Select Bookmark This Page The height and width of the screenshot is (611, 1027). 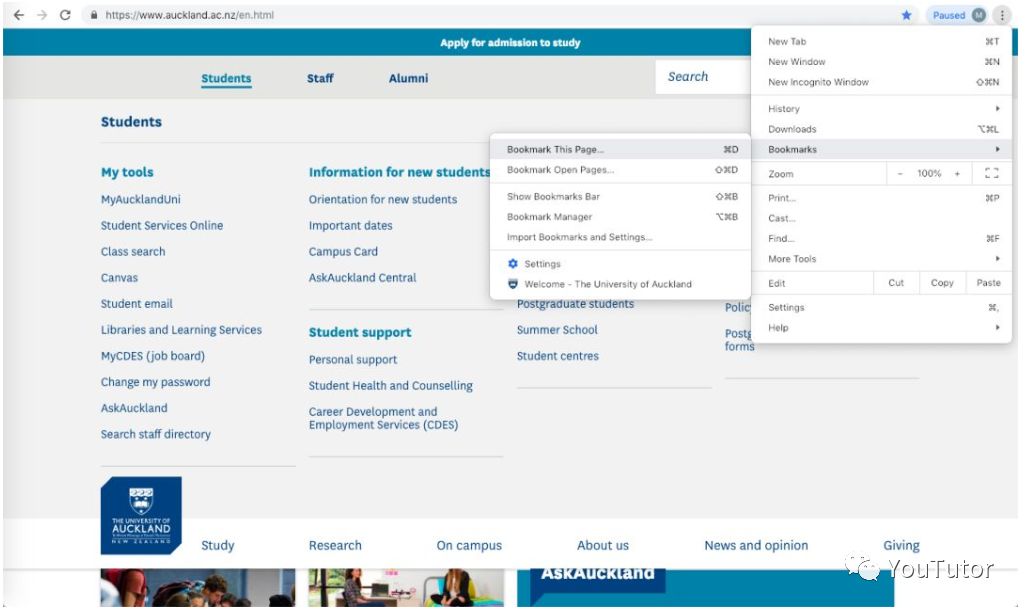pyautogui.click(x=620, y=149)
